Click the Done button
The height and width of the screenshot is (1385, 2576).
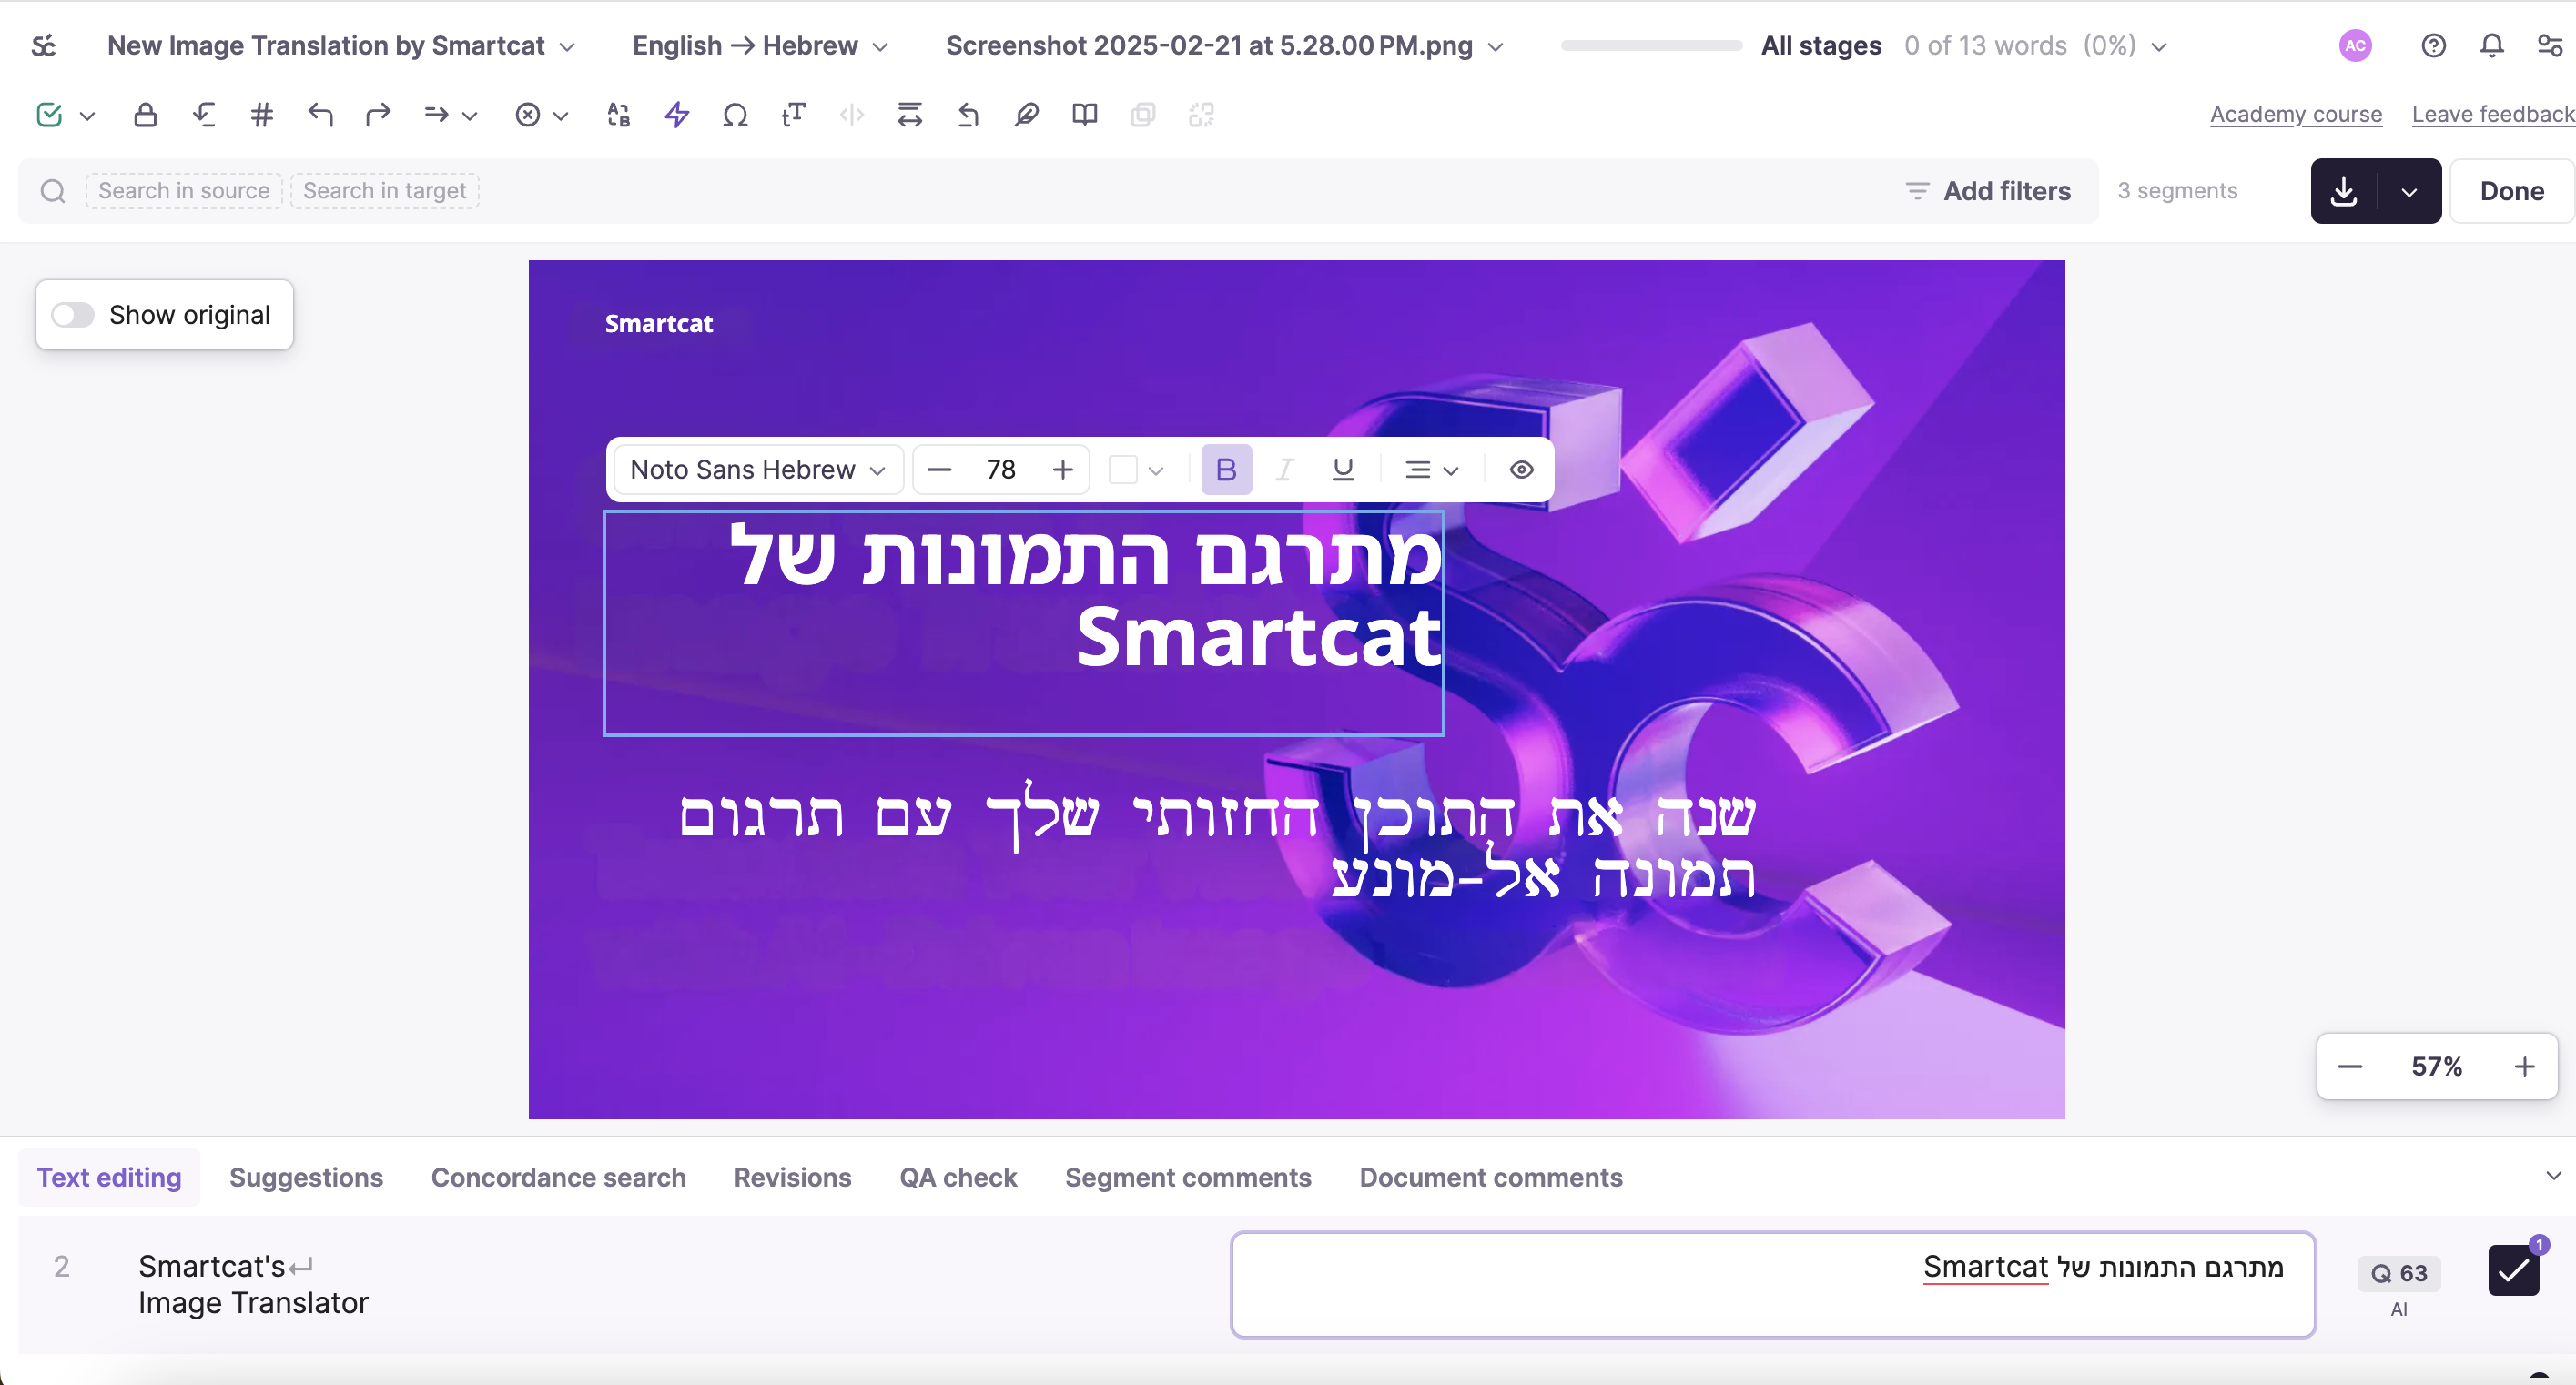[x=2511, y=191]
